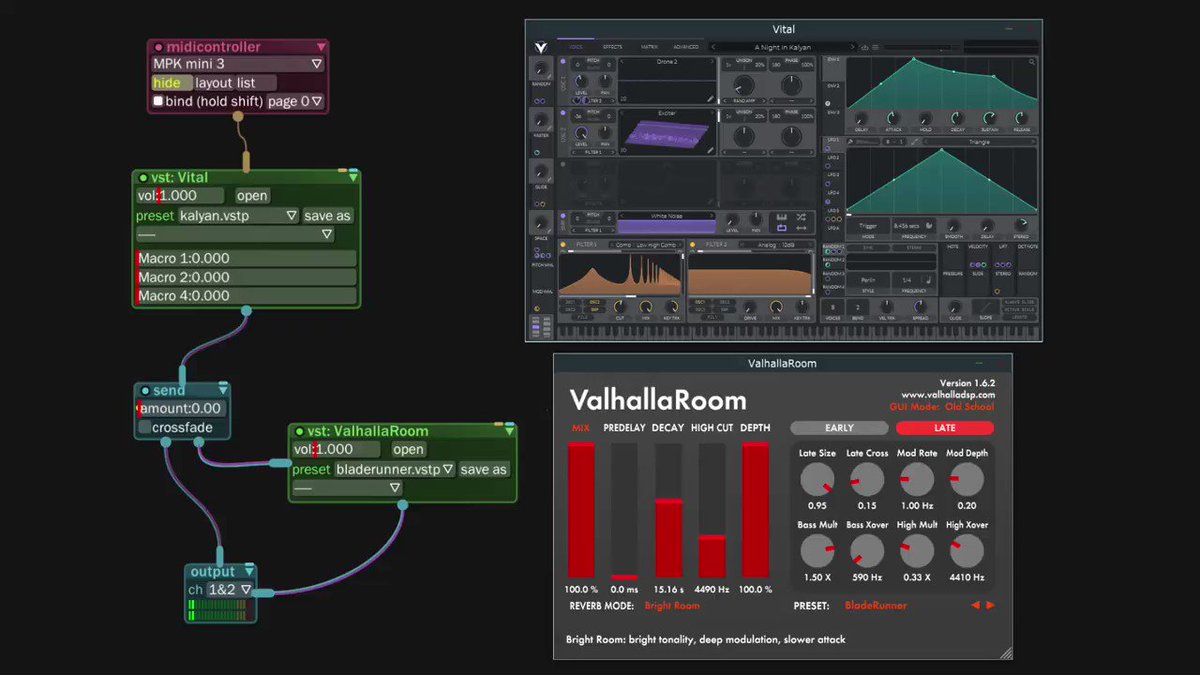Turn the Late Size knob
Image resolution: width=1200 pixels, height=675 pixels.
click(x=816, y=480)
